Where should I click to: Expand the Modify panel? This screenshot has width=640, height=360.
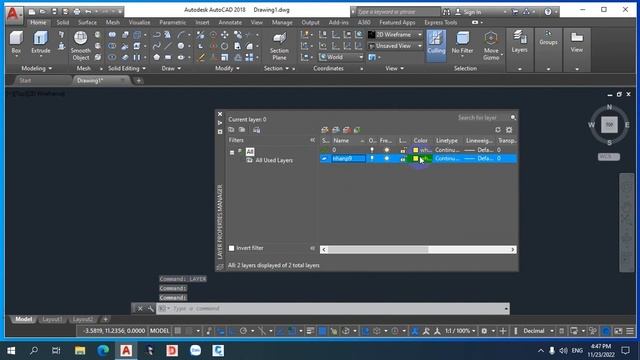pos(227,69)
